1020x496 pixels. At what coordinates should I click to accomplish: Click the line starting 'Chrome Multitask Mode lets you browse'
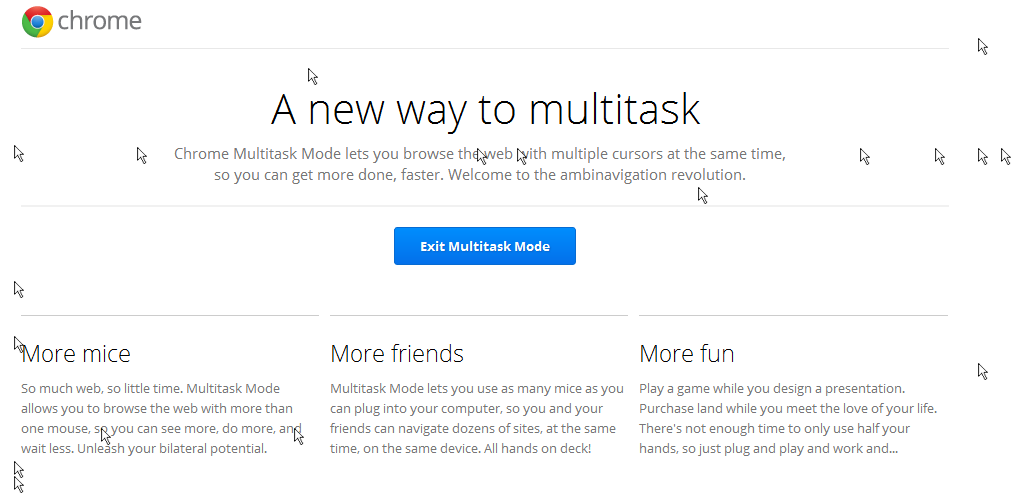pos(480,154)
